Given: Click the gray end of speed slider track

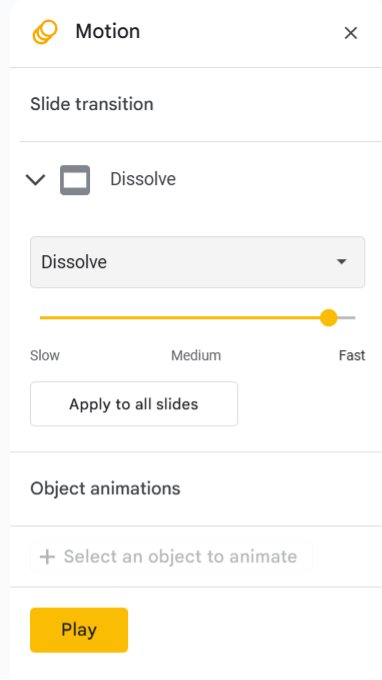Looking at the screenshot, I should 347,318.
